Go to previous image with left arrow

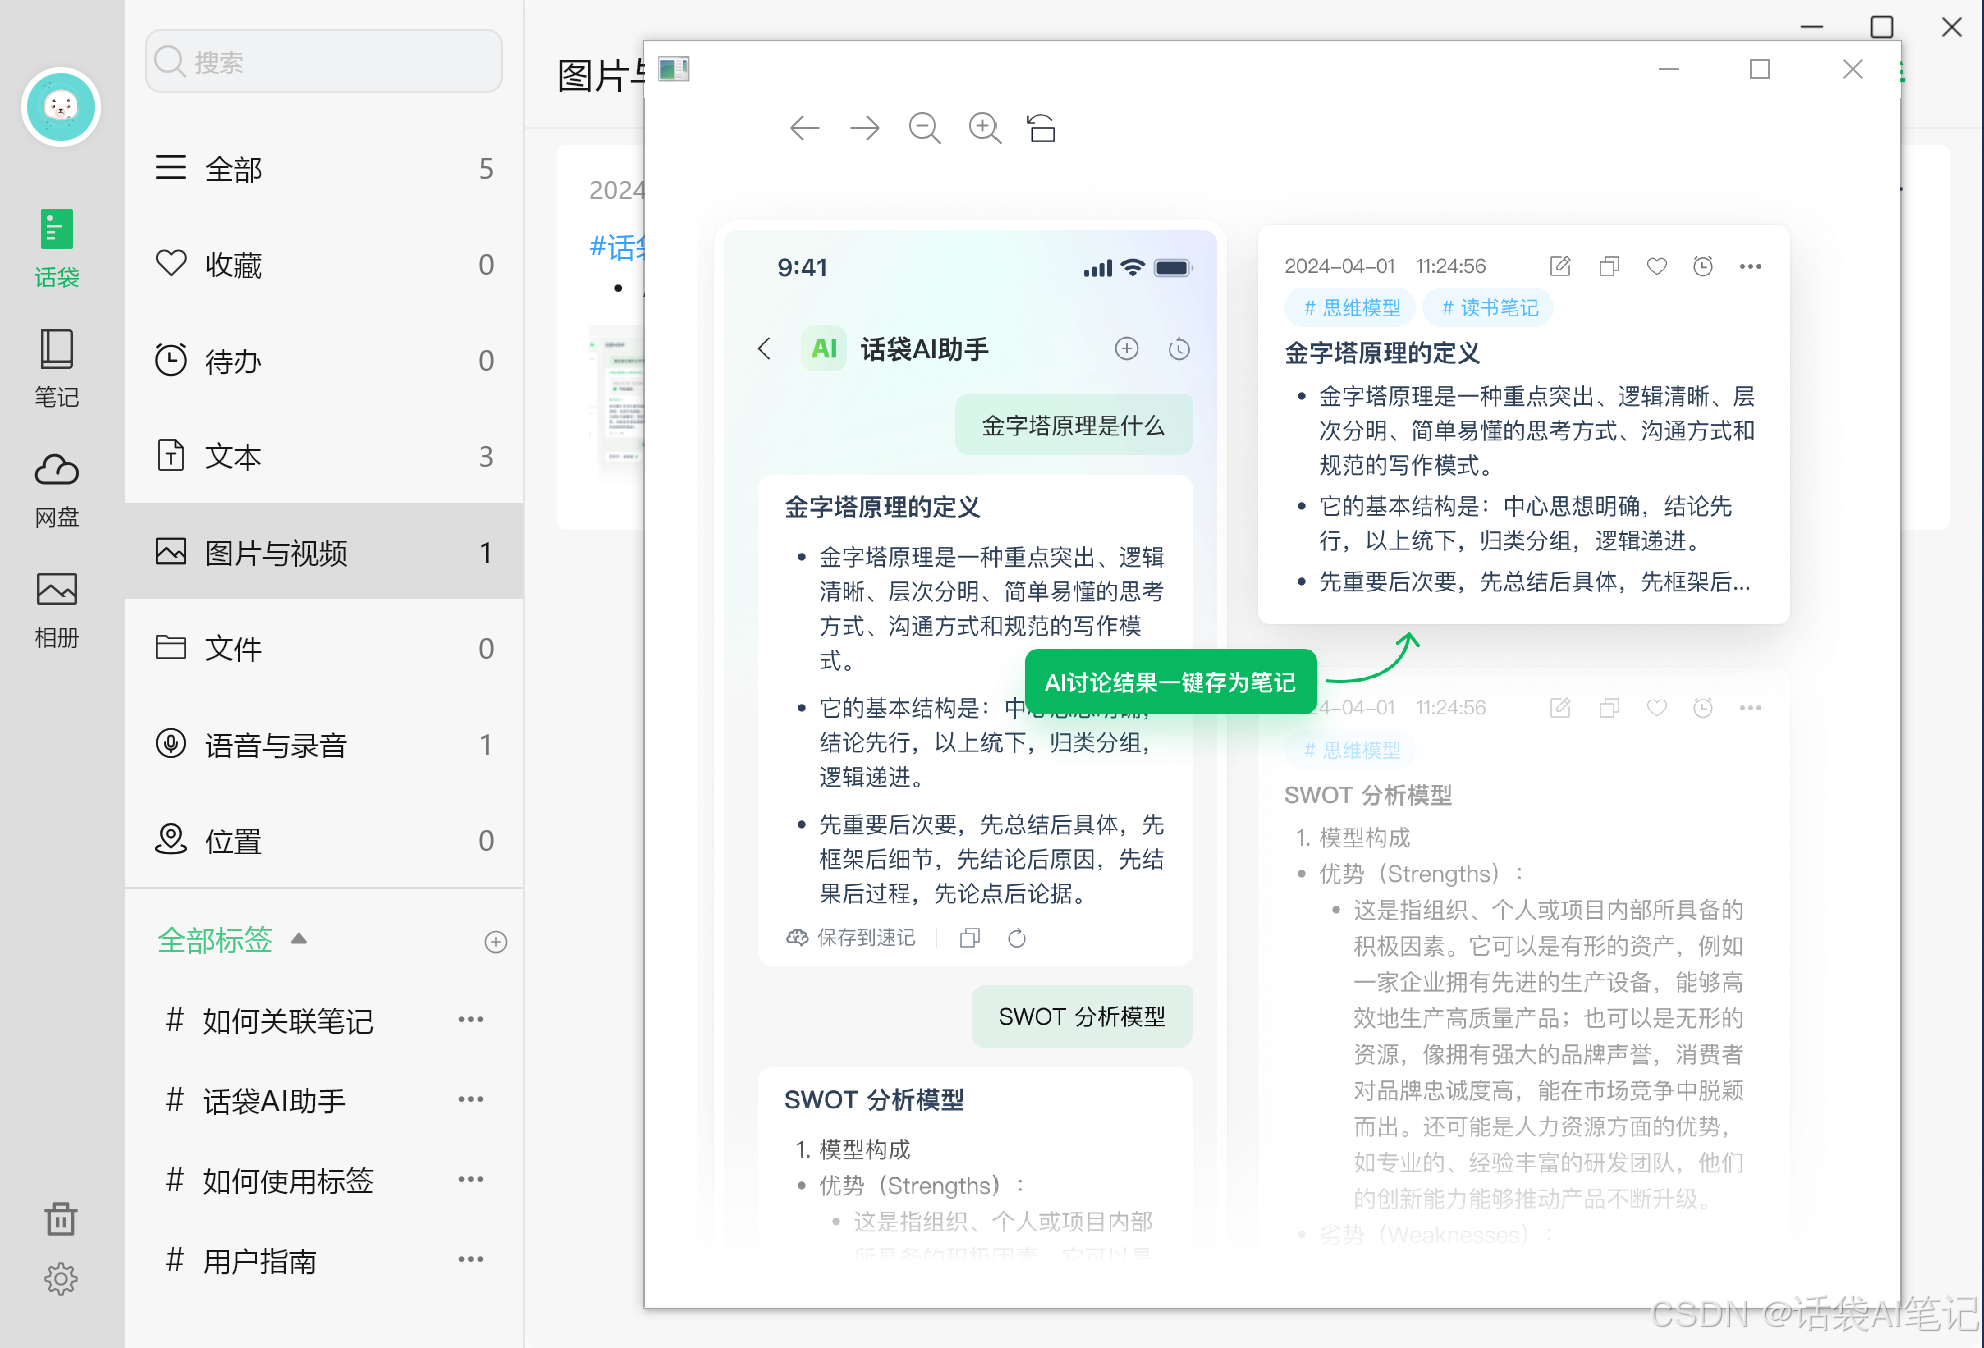click(804, 128)
